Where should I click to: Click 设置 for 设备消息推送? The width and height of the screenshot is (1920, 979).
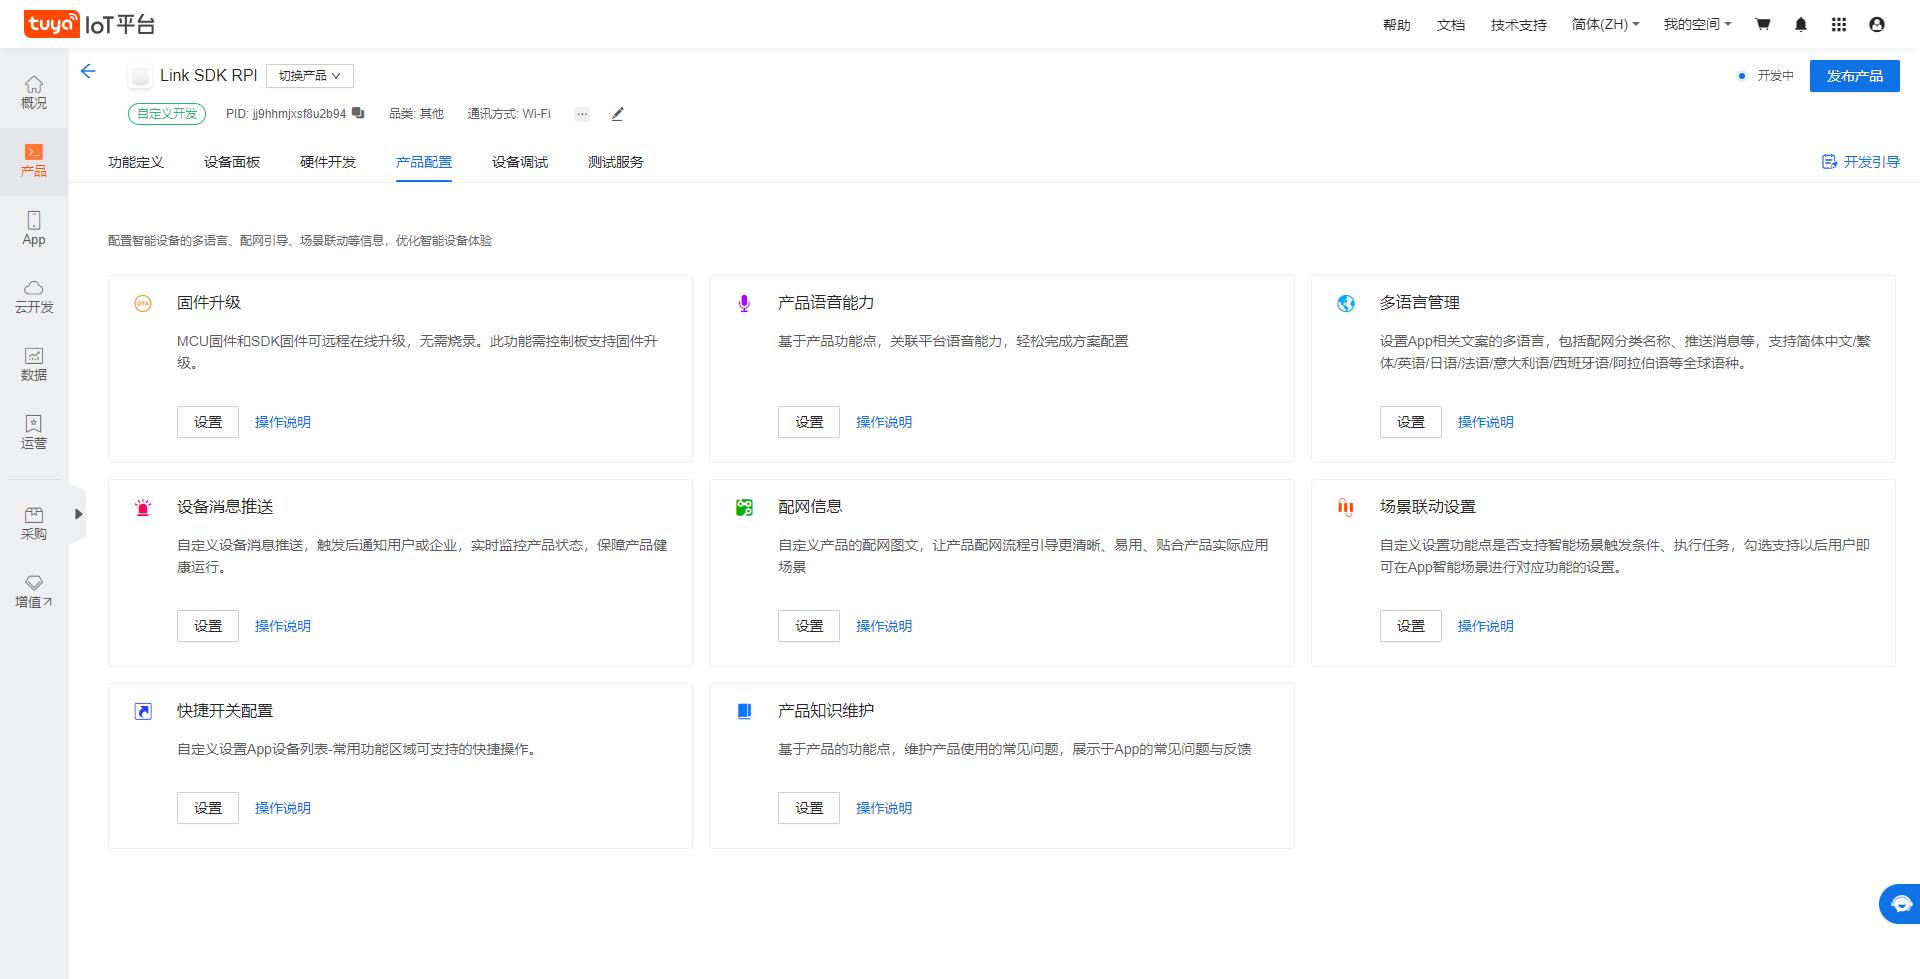[x=208, y=626]
